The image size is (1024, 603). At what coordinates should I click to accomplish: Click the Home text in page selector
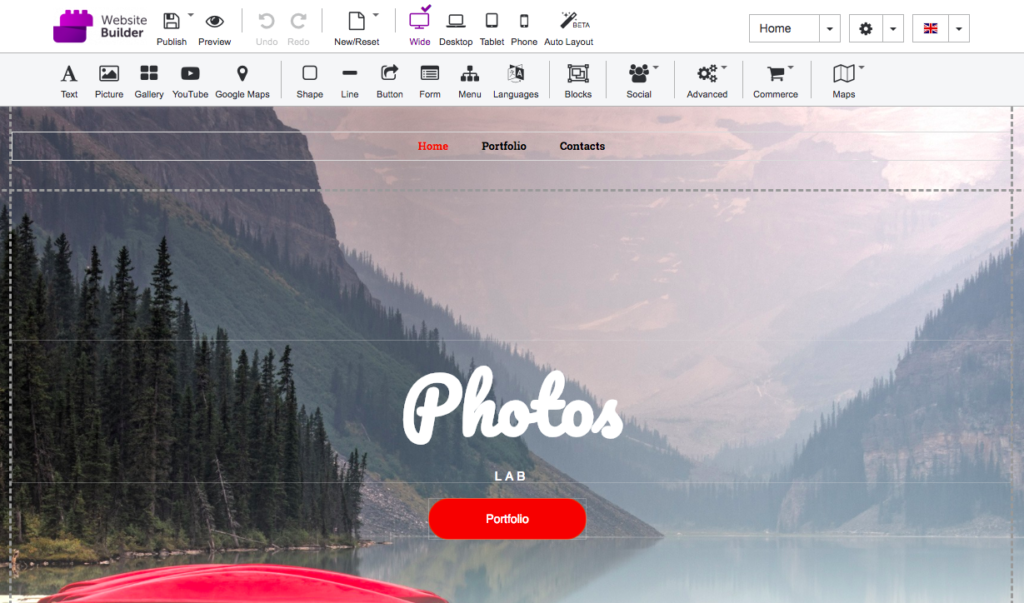(x=775, y=29)
